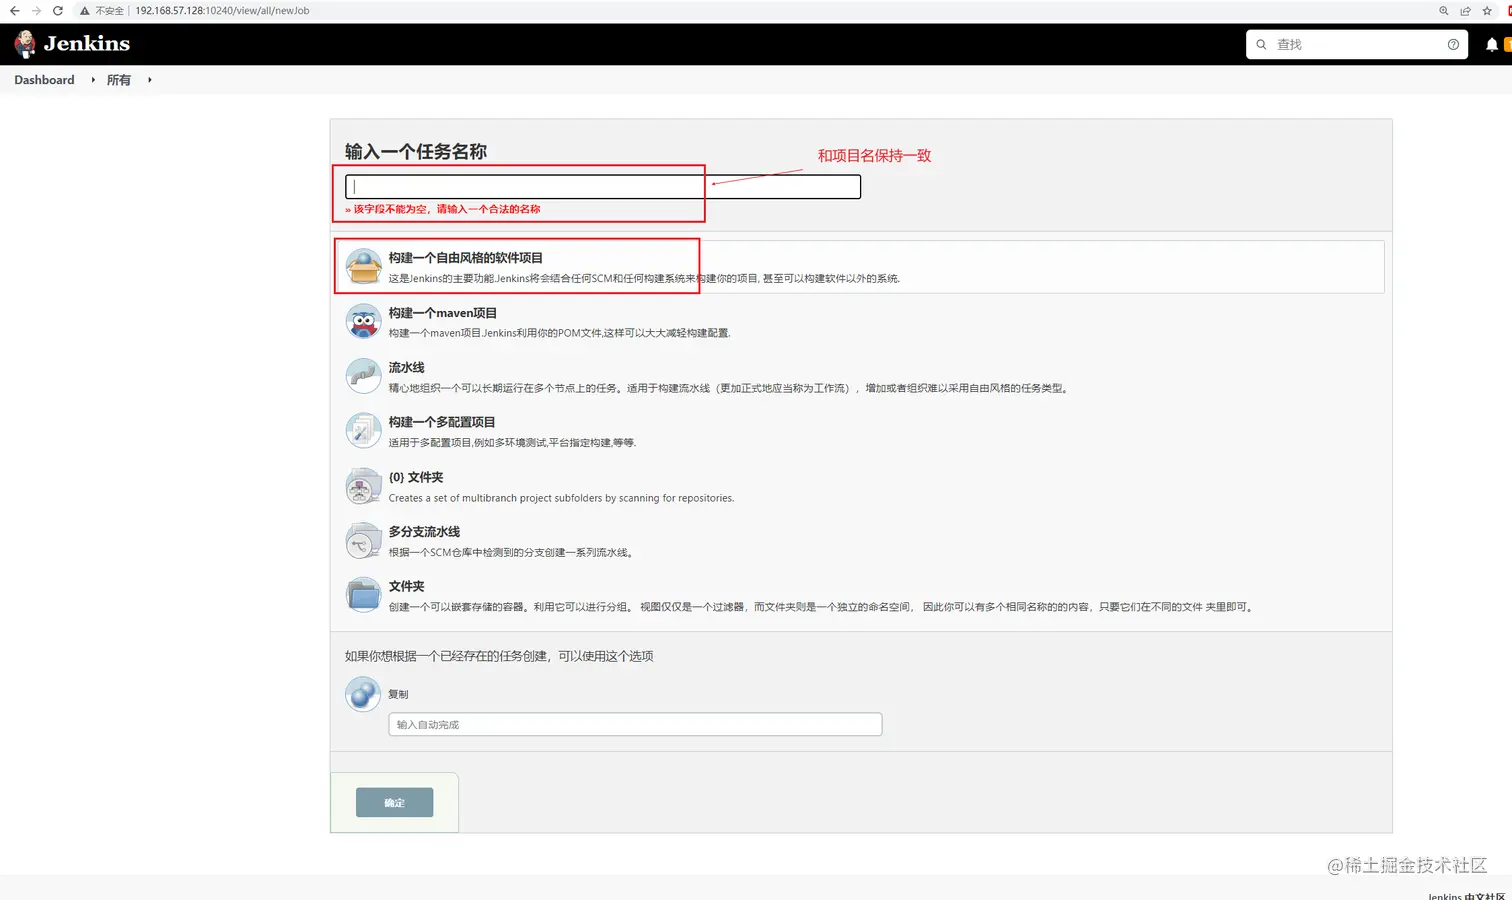
Task: Select the blue 文件夹 folder icon
Action: click(x=363, y=594)
